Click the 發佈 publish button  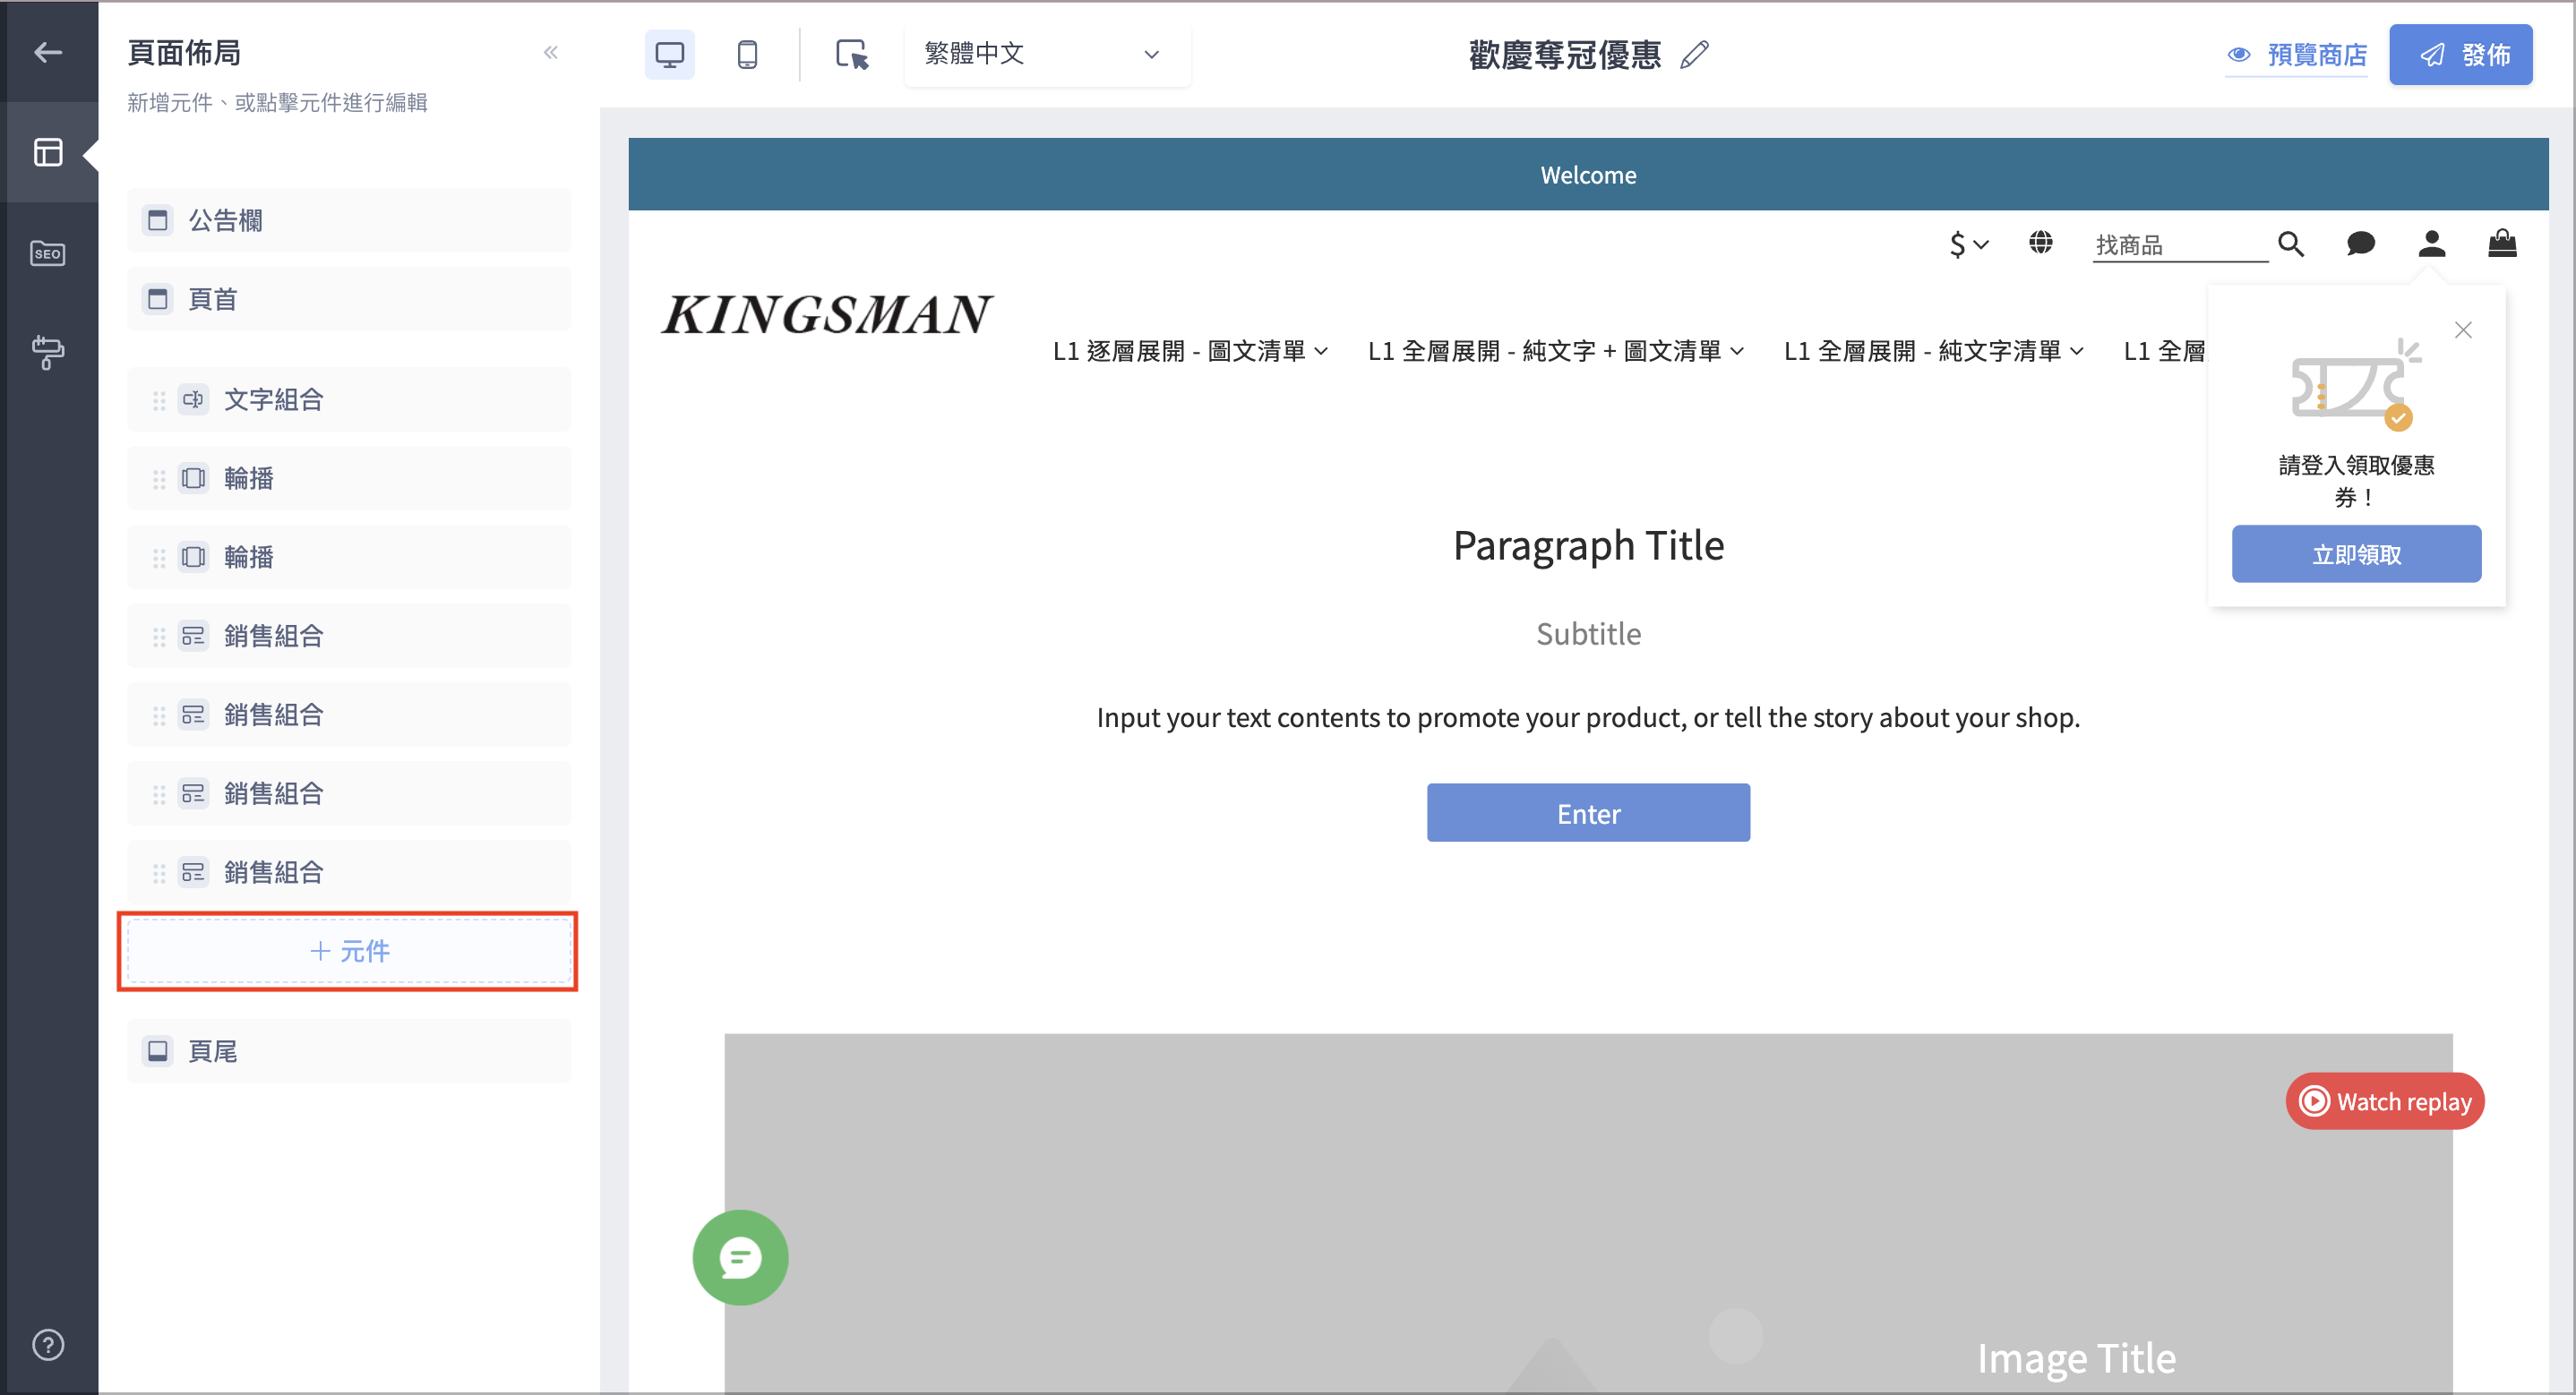point(2460,55)
